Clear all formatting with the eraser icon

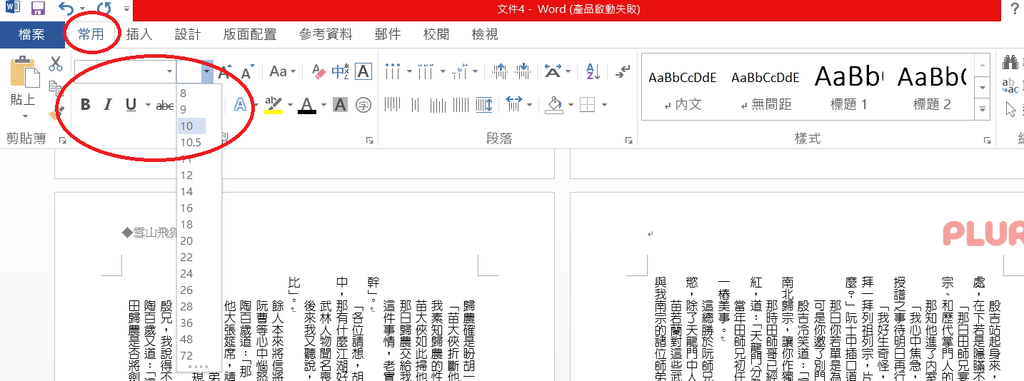(318, 71)
